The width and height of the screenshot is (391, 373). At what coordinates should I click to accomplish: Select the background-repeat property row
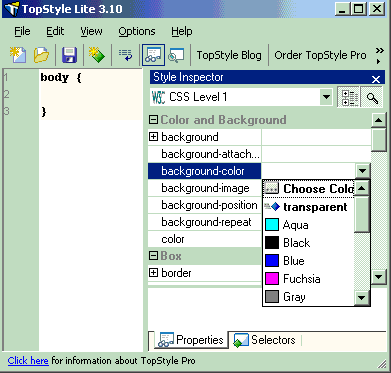[x=204, y=222]
